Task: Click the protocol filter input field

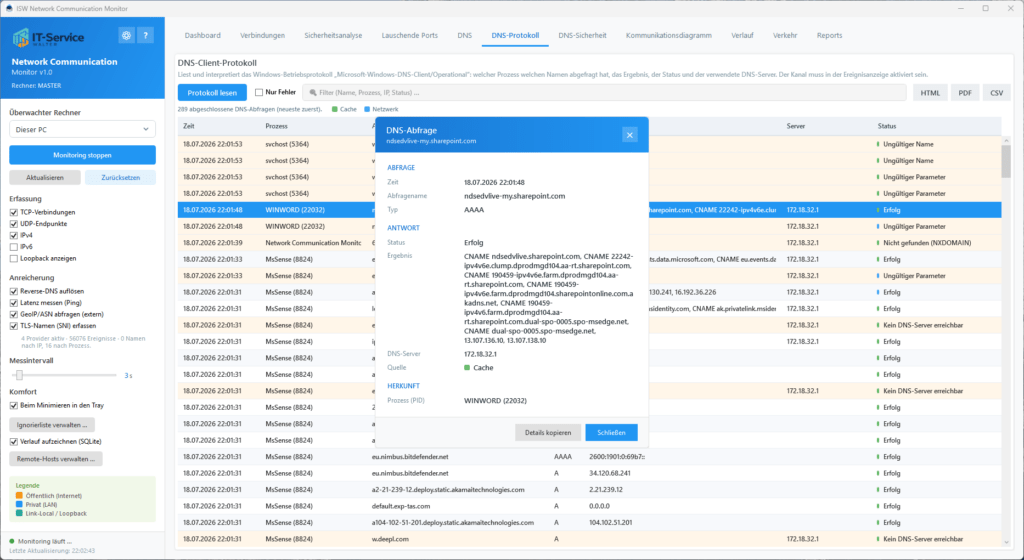Action: (604, 93)
